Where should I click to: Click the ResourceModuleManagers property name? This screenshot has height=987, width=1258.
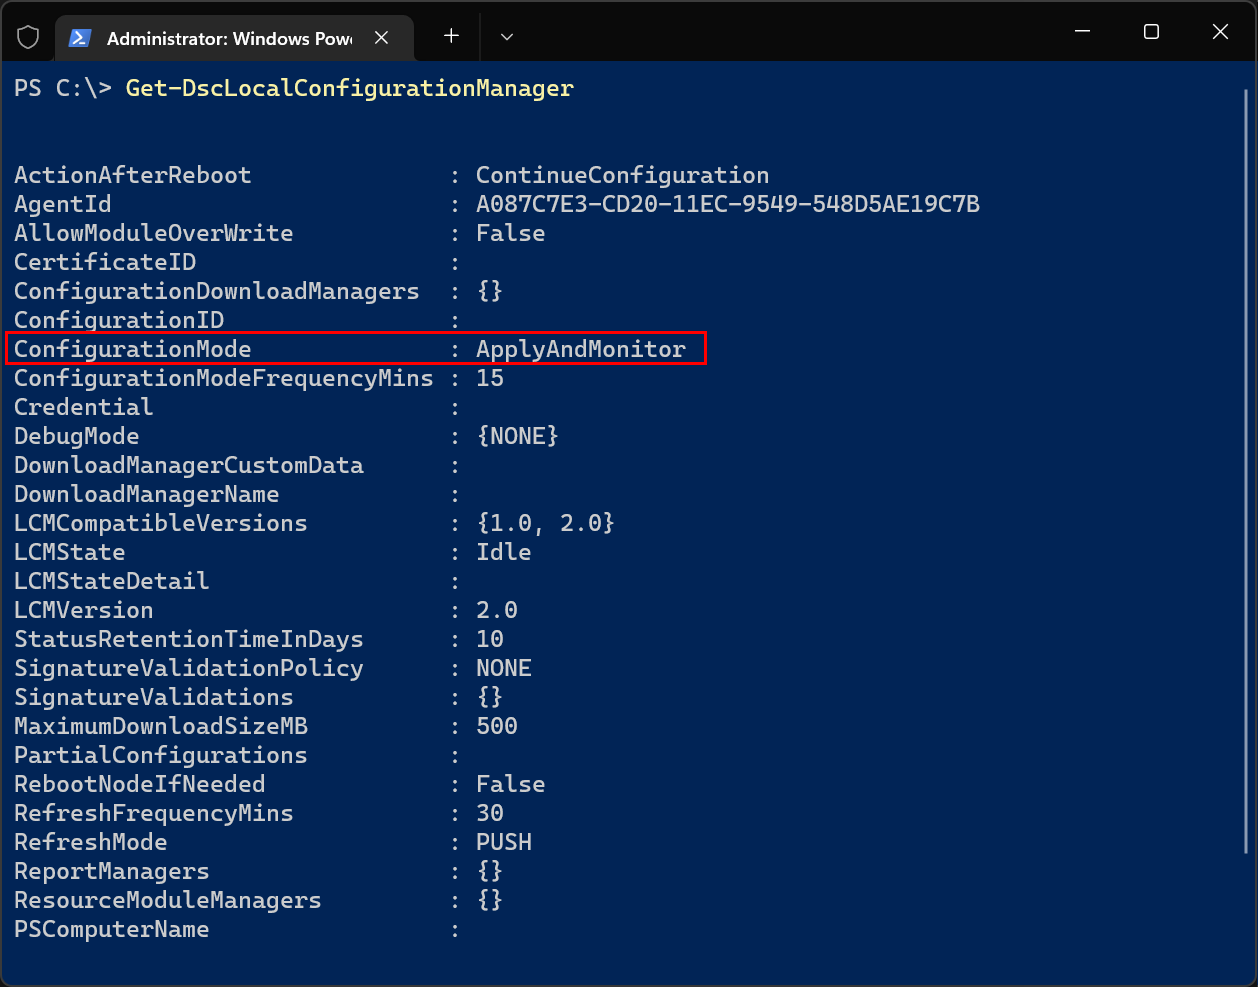click(x=168, y=901)
